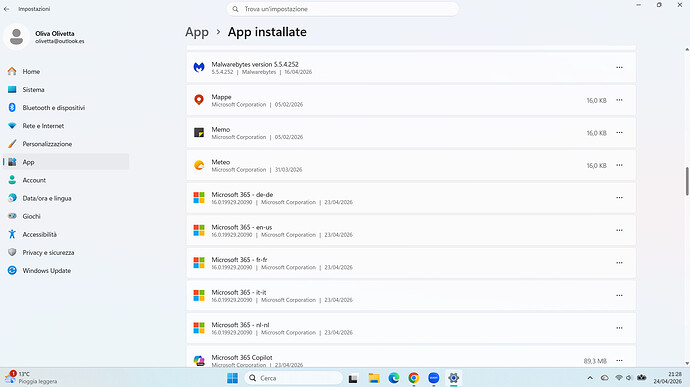The height and width of the screenshot is (387, 690).
Task: Open Personalizzazione settings
Action: (66, 144)
